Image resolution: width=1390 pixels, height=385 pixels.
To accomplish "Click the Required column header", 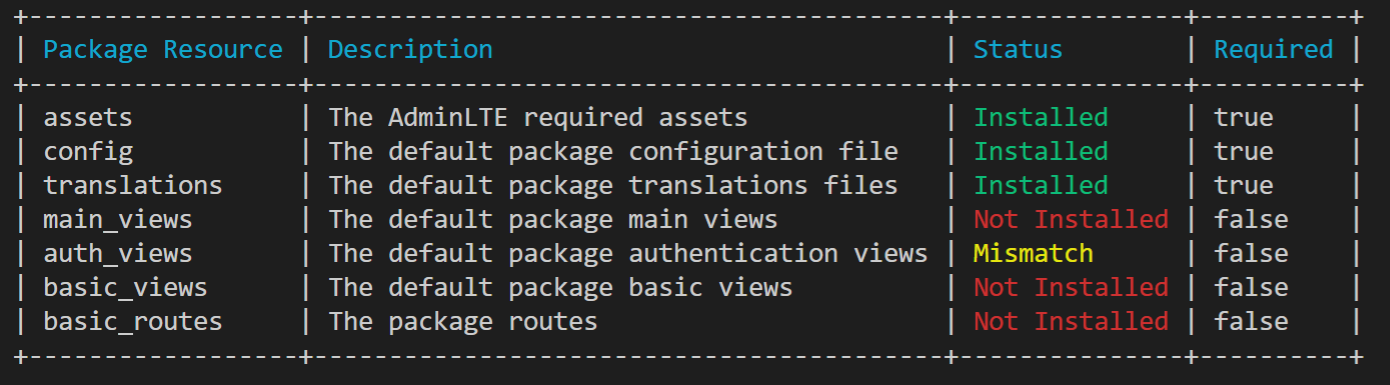I will coord(1273,50).
